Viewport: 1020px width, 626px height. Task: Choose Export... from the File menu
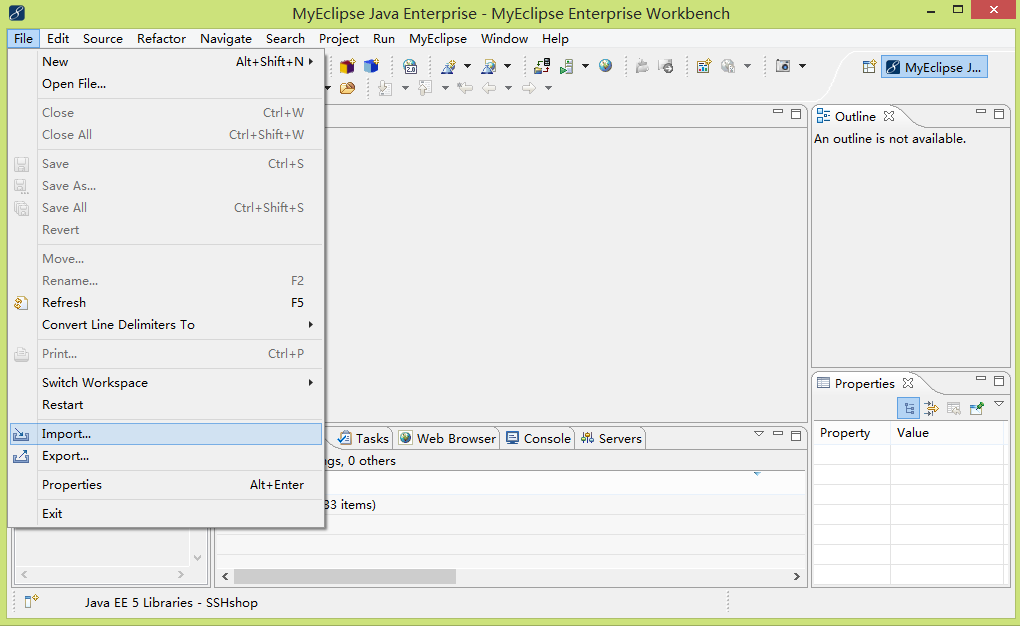pos(166,456)
